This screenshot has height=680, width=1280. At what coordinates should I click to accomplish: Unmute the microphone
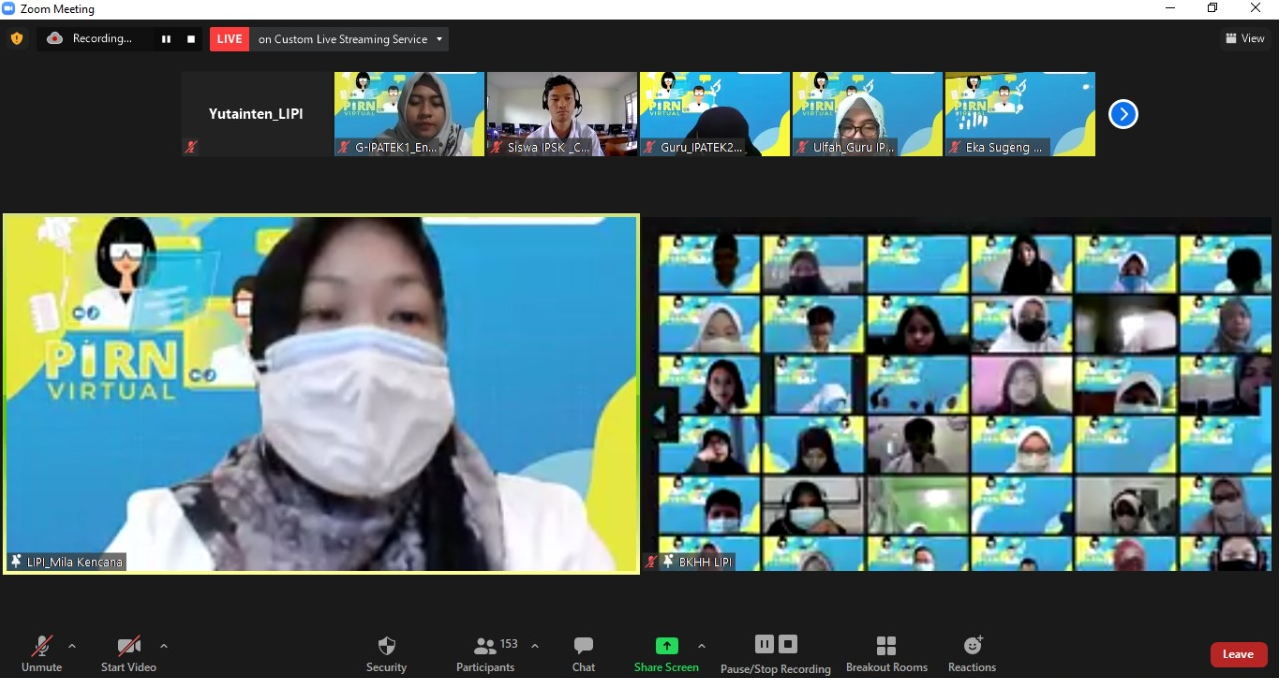(x=42, y=653)
